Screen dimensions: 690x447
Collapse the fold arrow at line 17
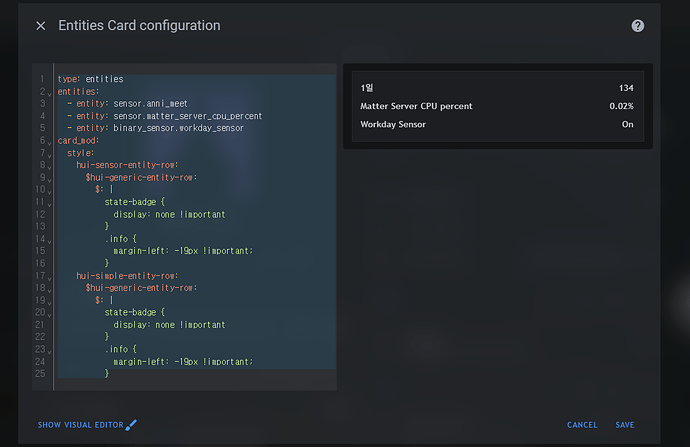pos(49,278)
